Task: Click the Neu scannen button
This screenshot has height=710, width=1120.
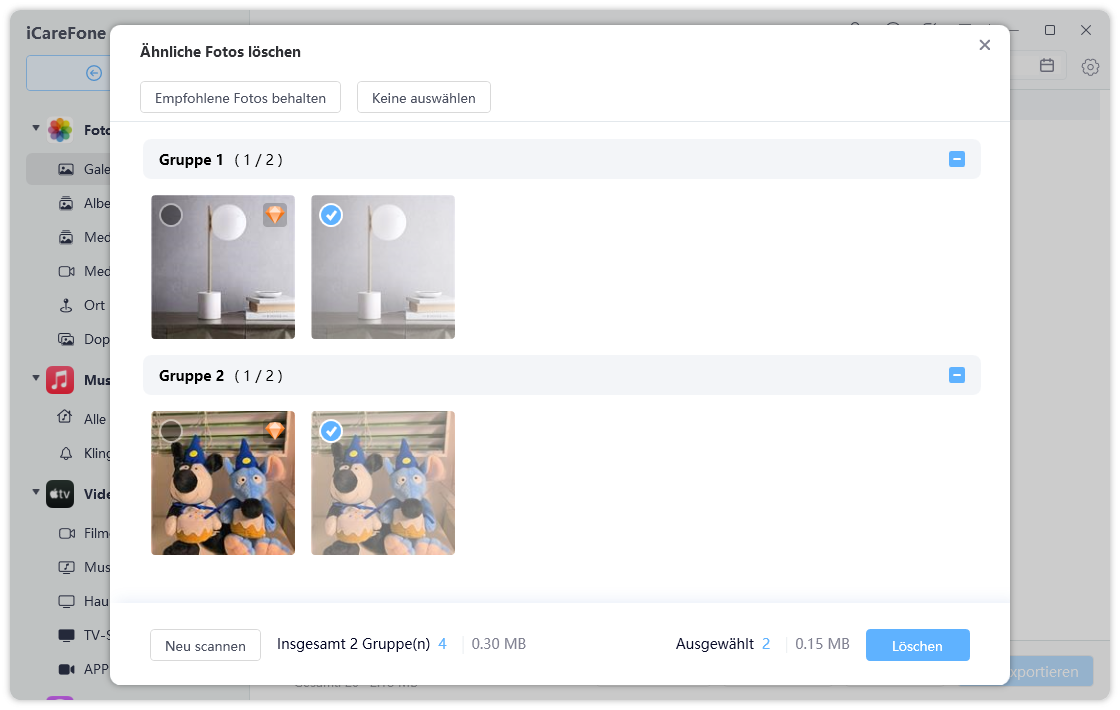Action: [205, 646]
